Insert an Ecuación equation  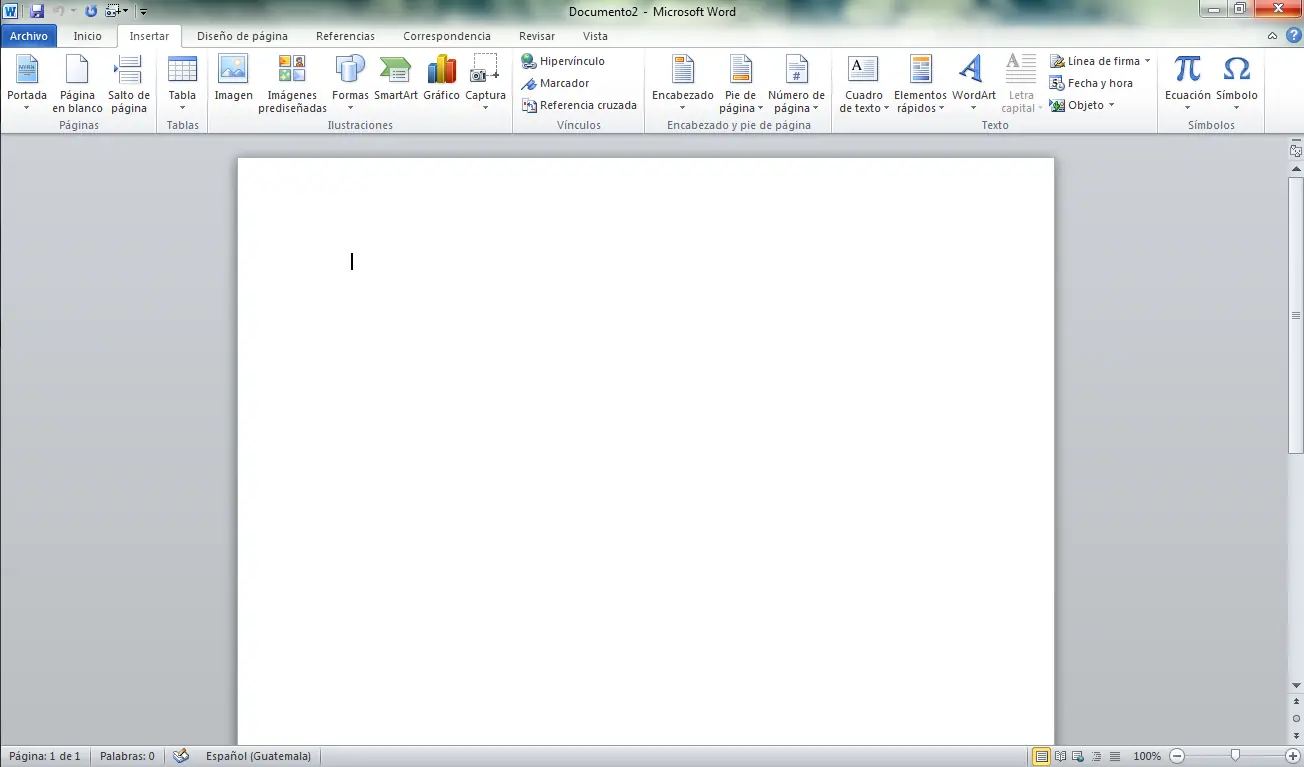[1187, 84]
